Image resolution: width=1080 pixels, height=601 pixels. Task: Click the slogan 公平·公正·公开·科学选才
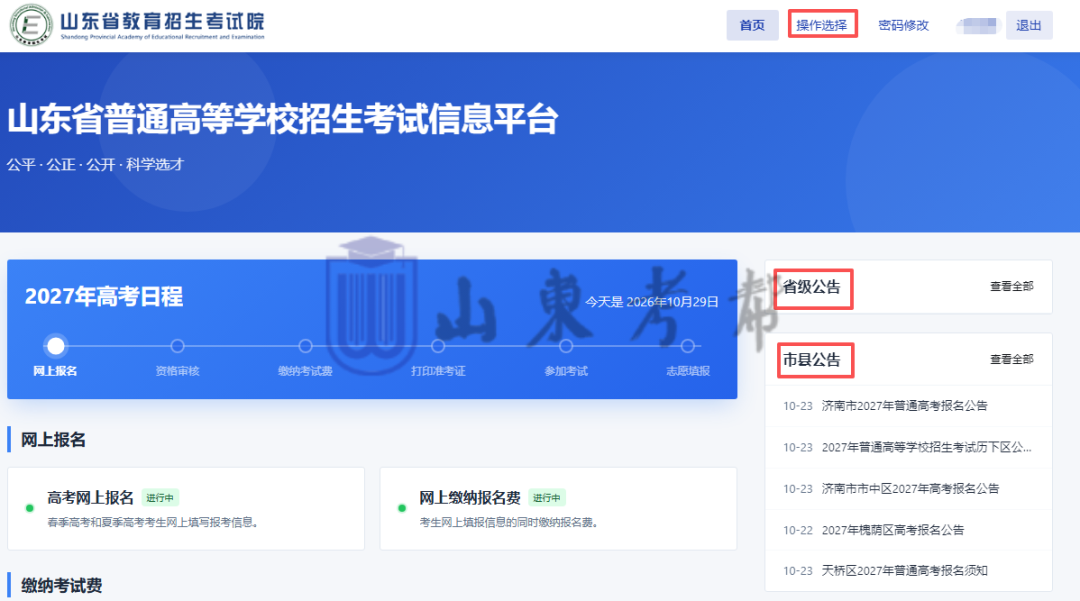pos(96,165)
